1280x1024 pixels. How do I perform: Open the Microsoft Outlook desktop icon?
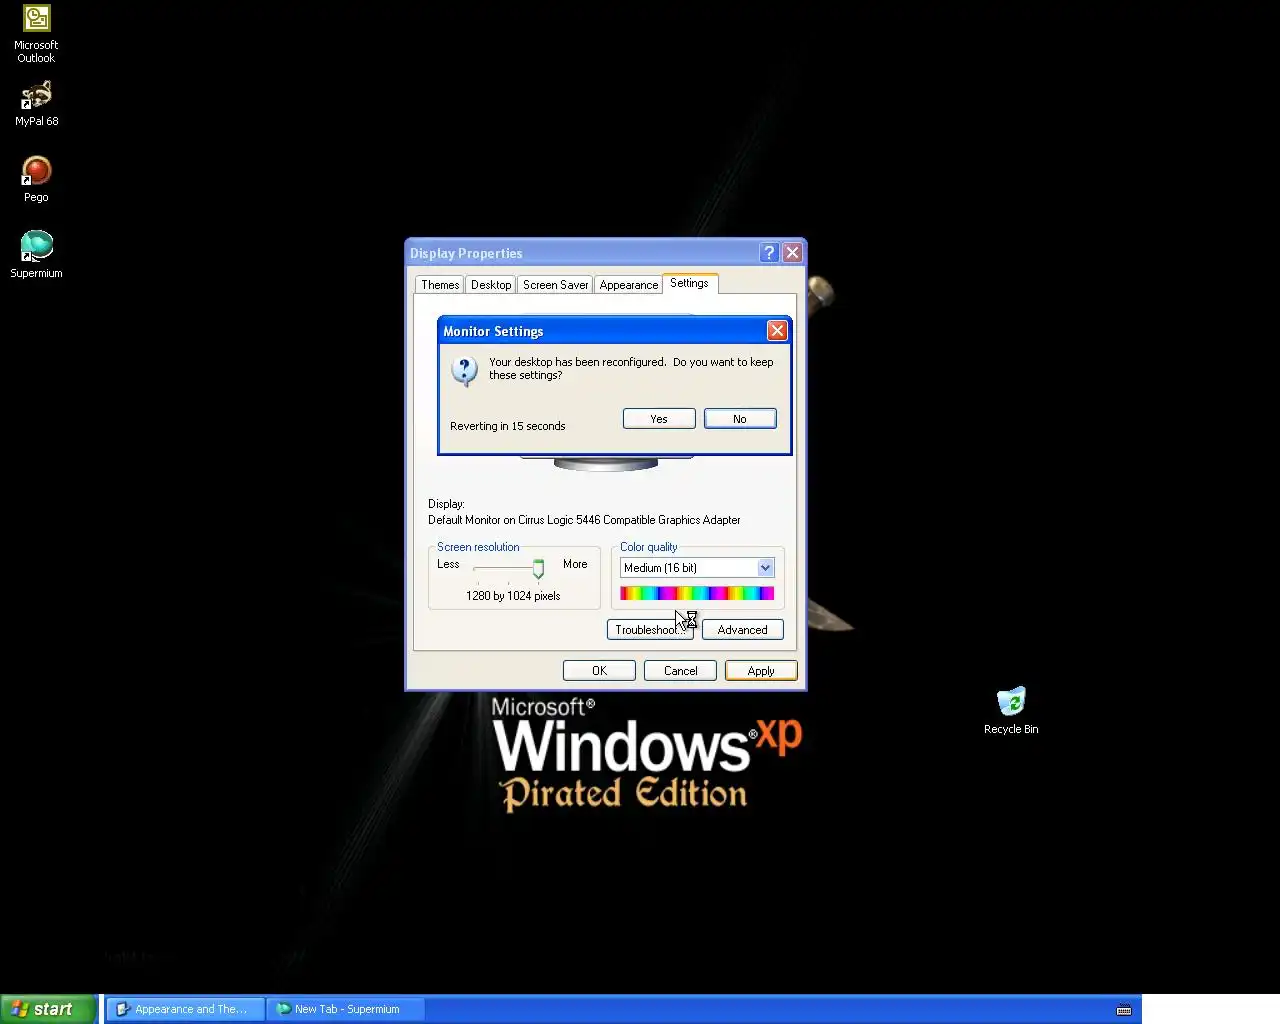tap(36, 34)
